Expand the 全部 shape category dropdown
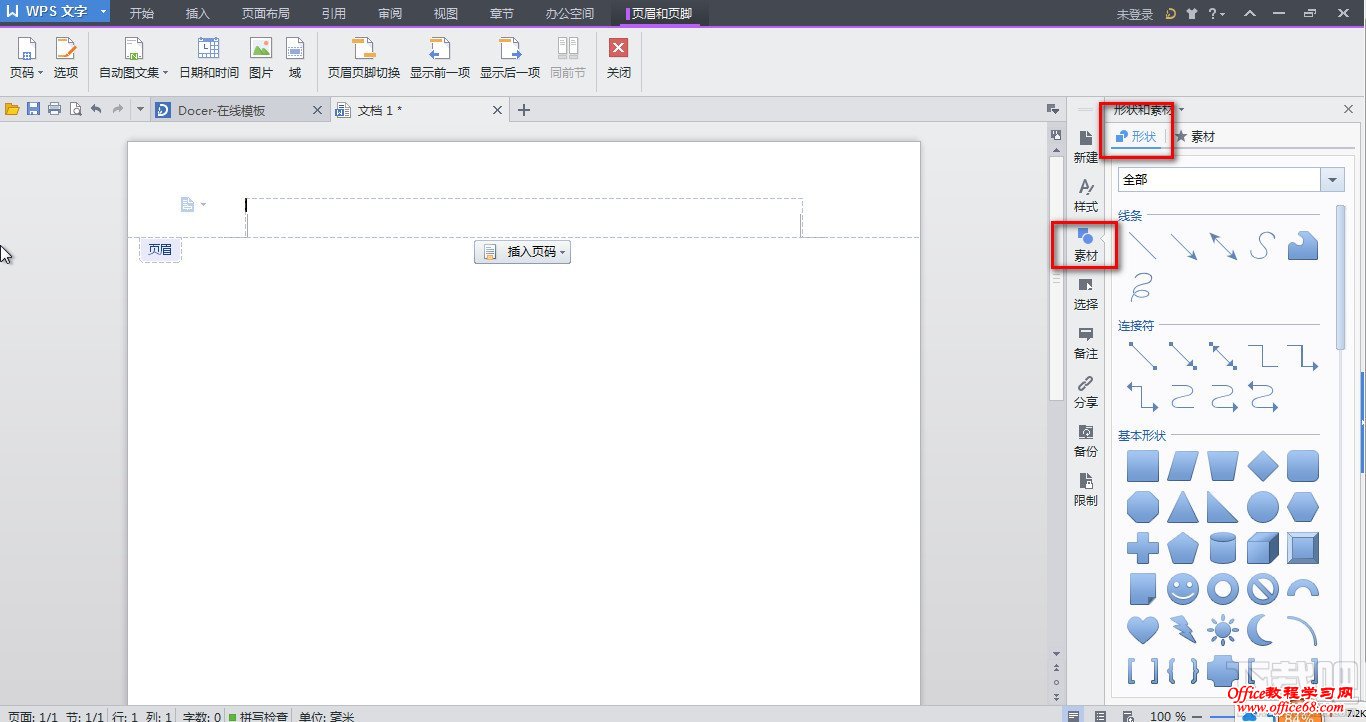The height and width of the screenshot is (722, 1366). coord(1332,180)
